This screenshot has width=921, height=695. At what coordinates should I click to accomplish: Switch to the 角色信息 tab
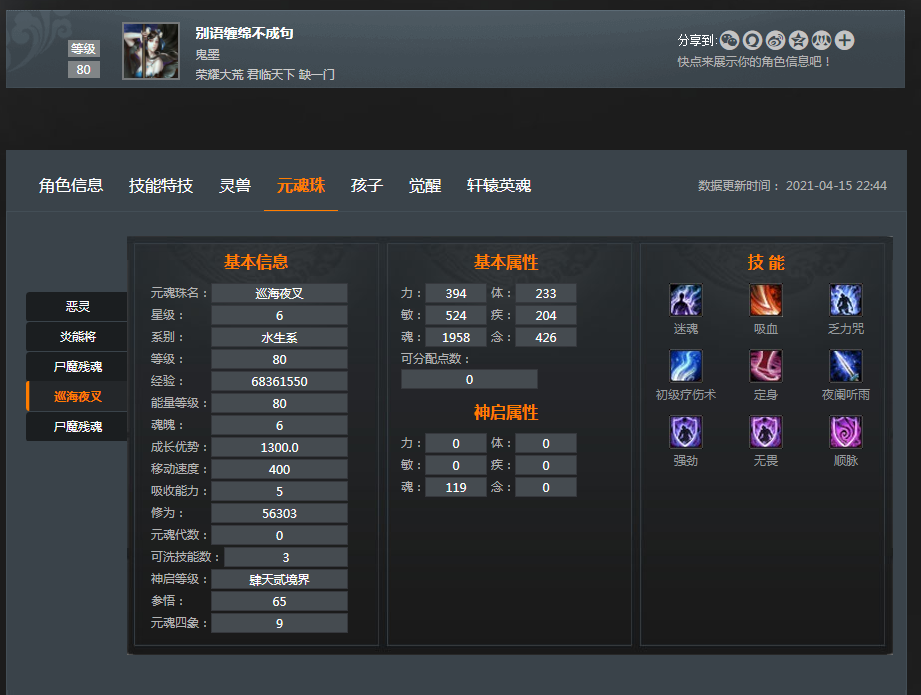pos(70,186)
